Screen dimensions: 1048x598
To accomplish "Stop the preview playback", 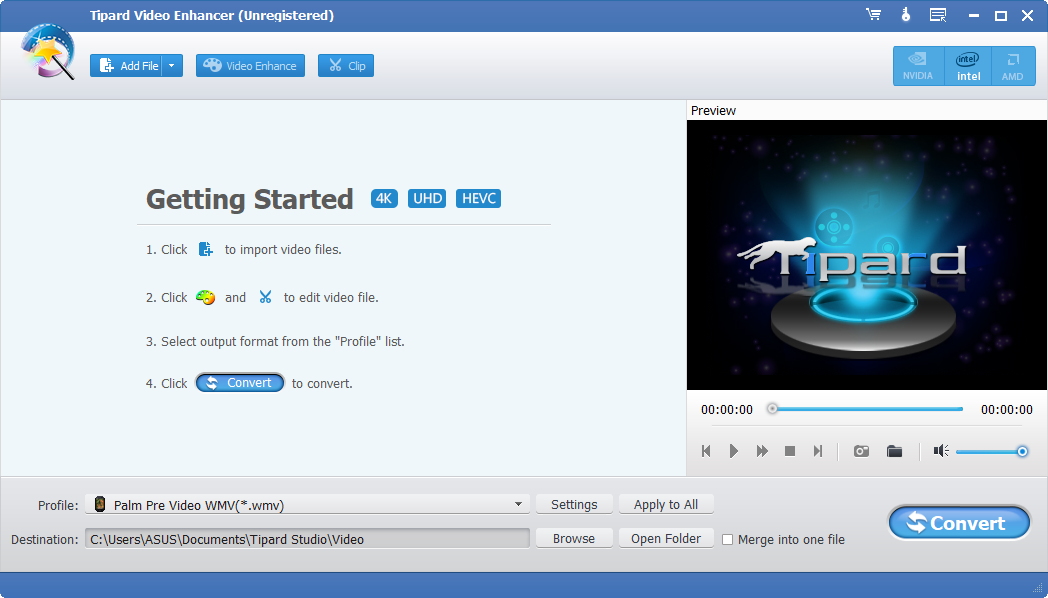I will (789, 451).
